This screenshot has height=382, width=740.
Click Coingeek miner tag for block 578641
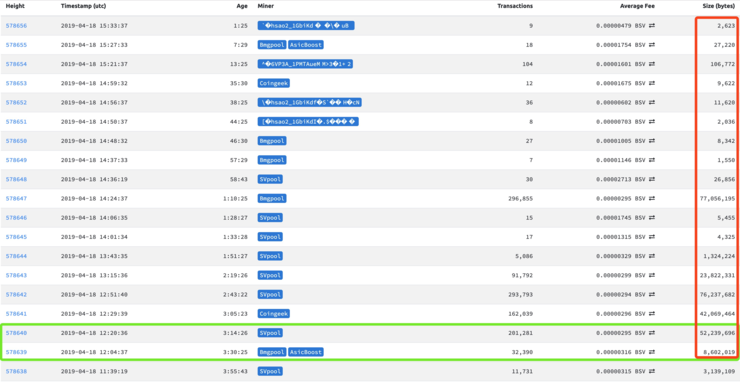point(274,314)
